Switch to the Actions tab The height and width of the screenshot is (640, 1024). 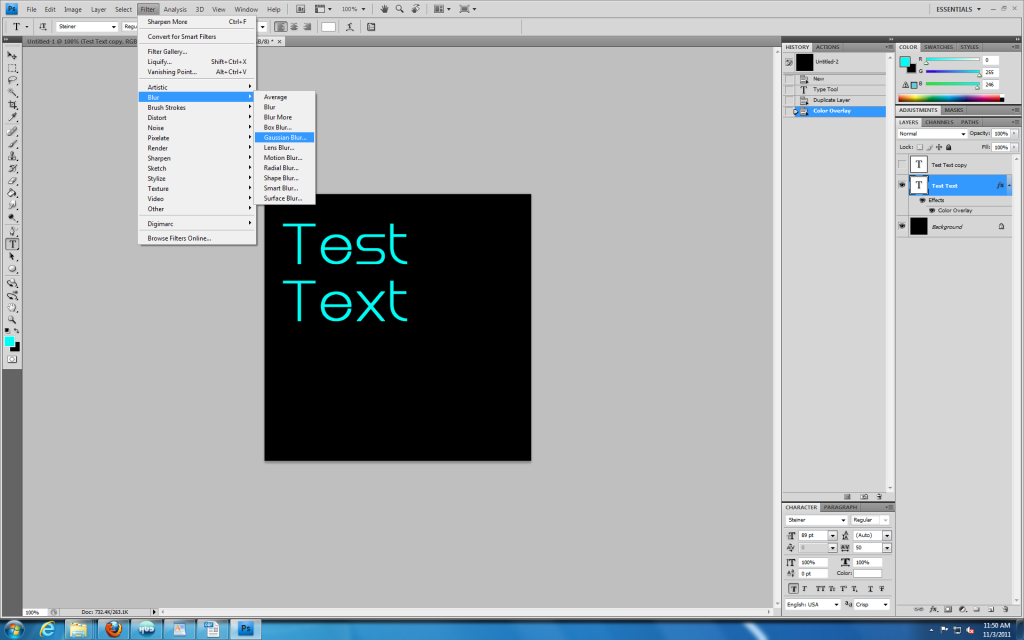click(827, 47)
